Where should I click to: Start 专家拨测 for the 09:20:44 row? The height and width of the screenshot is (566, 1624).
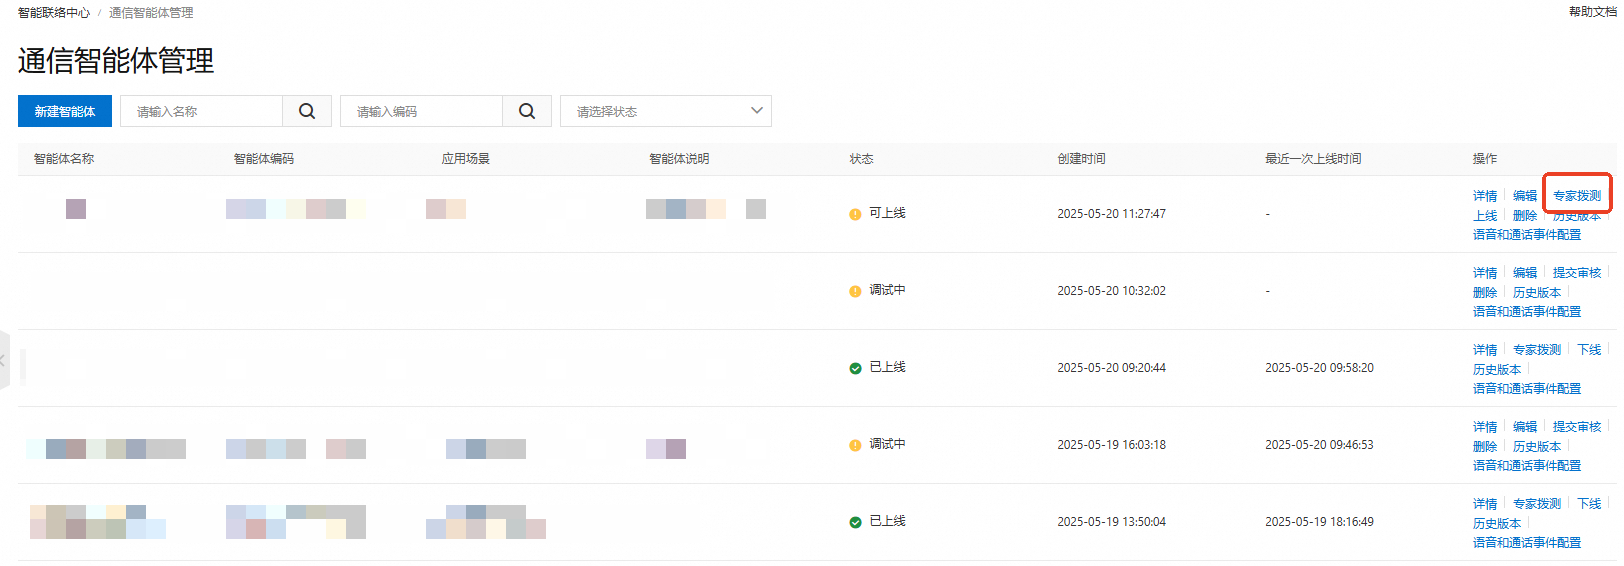pyautogui.click(x=1537, y=350)
